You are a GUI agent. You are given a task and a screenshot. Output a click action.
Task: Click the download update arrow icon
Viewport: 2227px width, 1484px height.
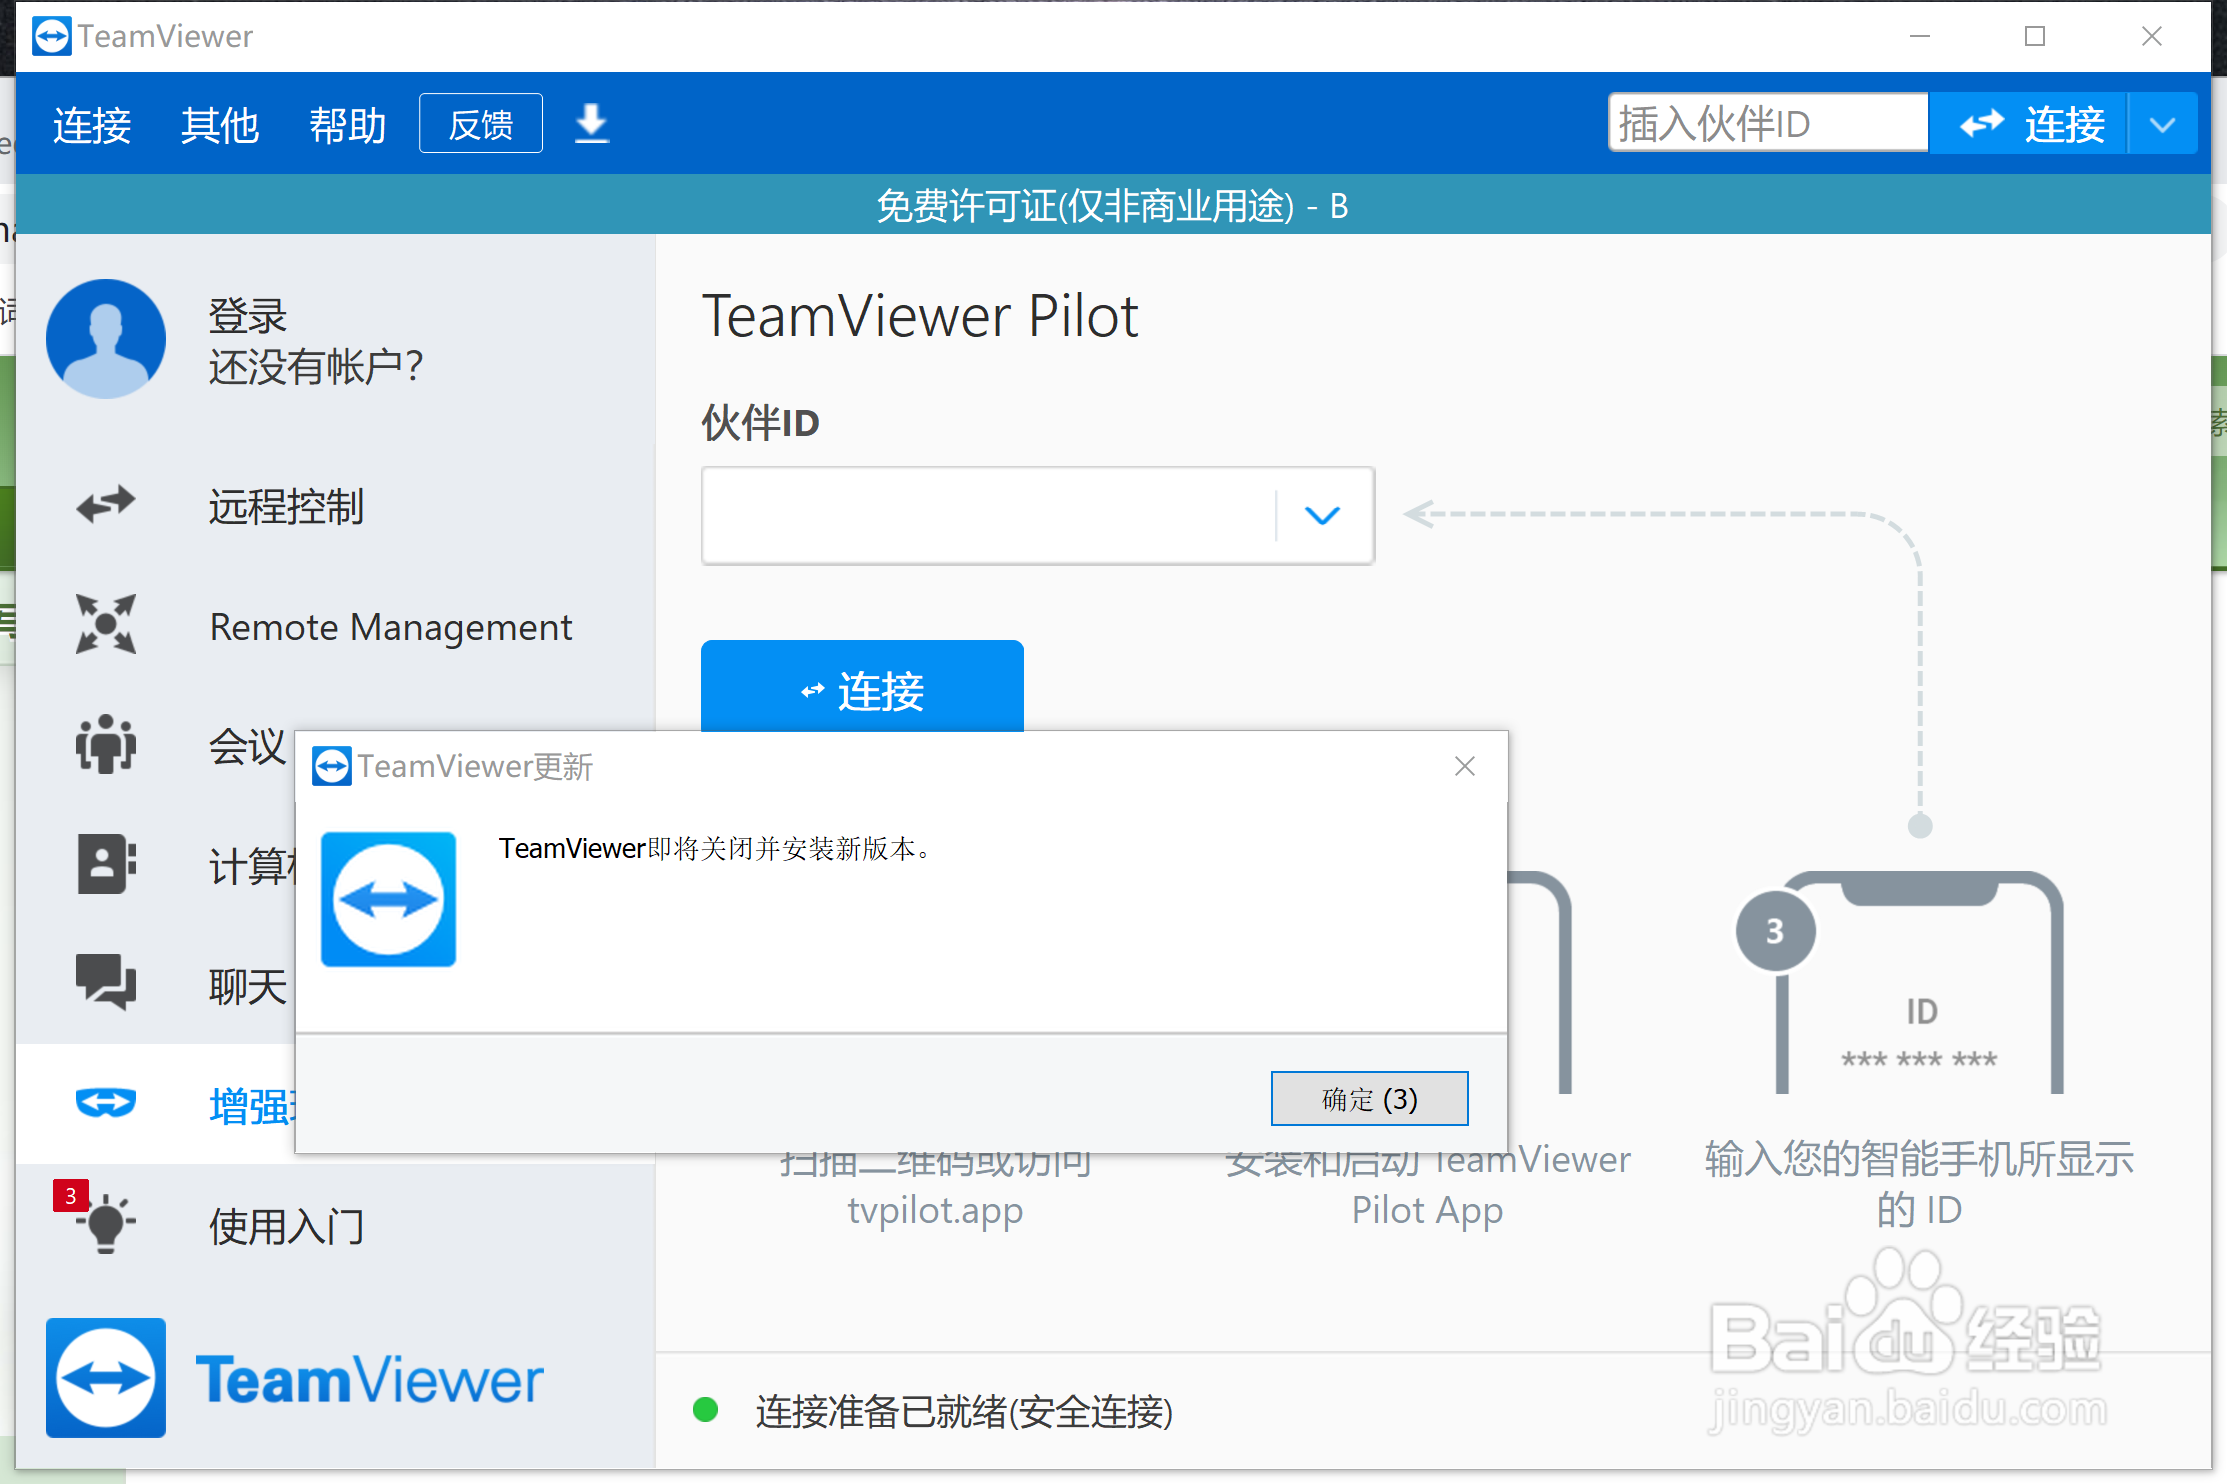(592, 124)
